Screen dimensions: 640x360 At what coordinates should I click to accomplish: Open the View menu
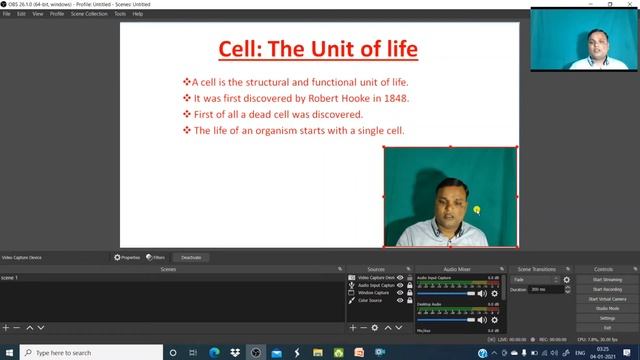[38, 14]
